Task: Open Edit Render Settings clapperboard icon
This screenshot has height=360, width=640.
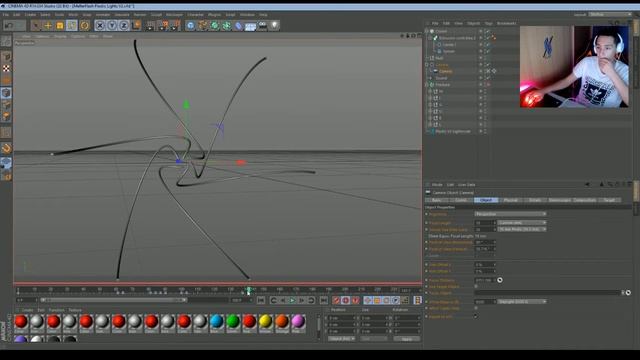Action: pyautogui.click(x=175, y=26)
